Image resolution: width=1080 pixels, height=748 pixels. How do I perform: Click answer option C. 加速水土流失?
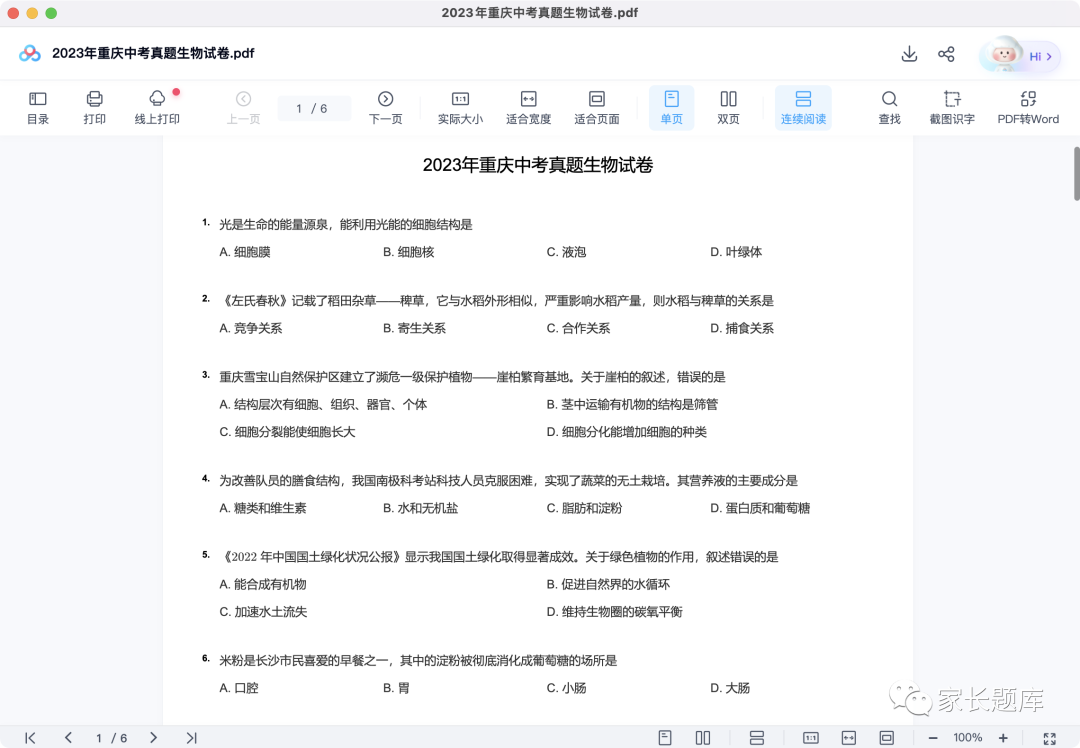point(263,612)
